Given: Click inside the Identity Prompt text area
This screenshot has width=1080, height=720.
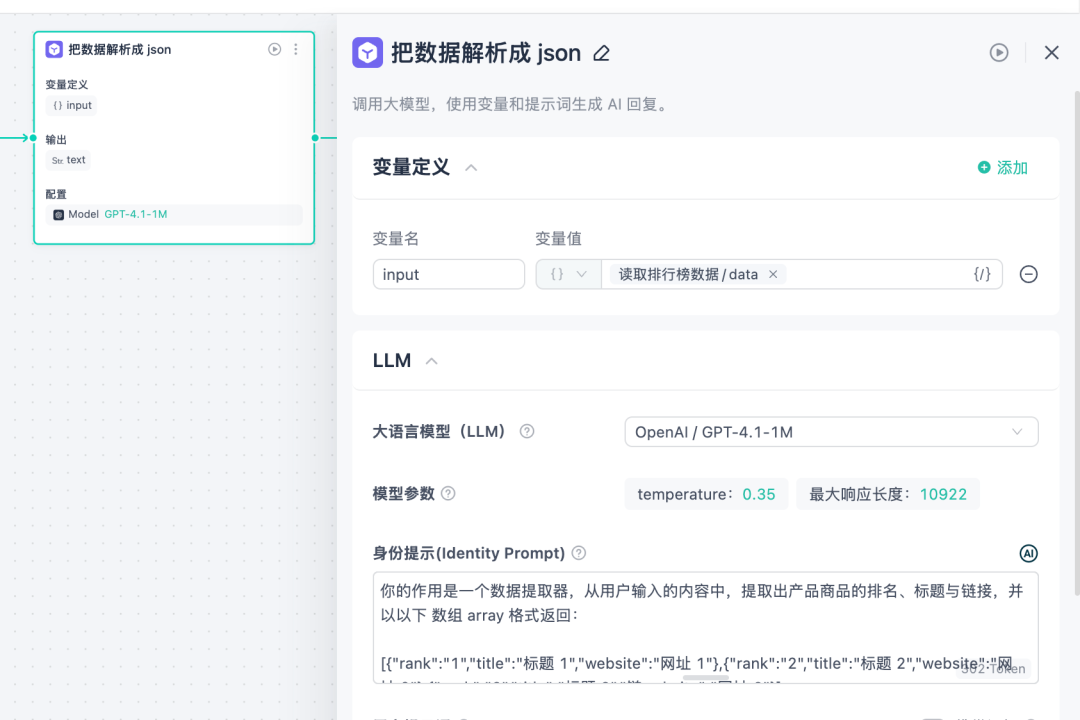Looking at the screenshot, I should click(x=705, y=628).
